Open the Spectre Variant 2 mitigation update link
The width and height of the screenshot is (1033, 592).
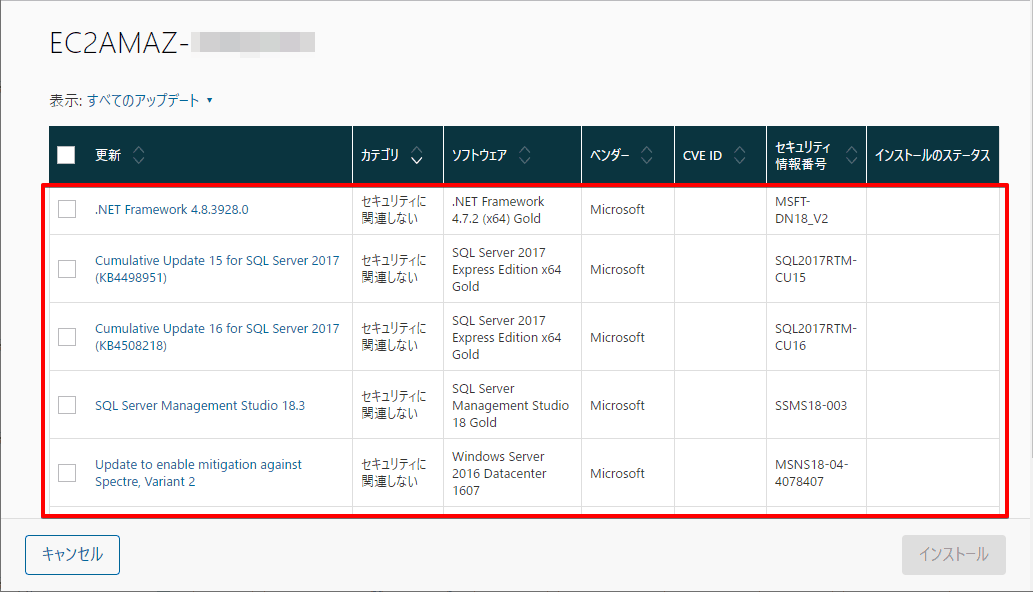[198, 473]
